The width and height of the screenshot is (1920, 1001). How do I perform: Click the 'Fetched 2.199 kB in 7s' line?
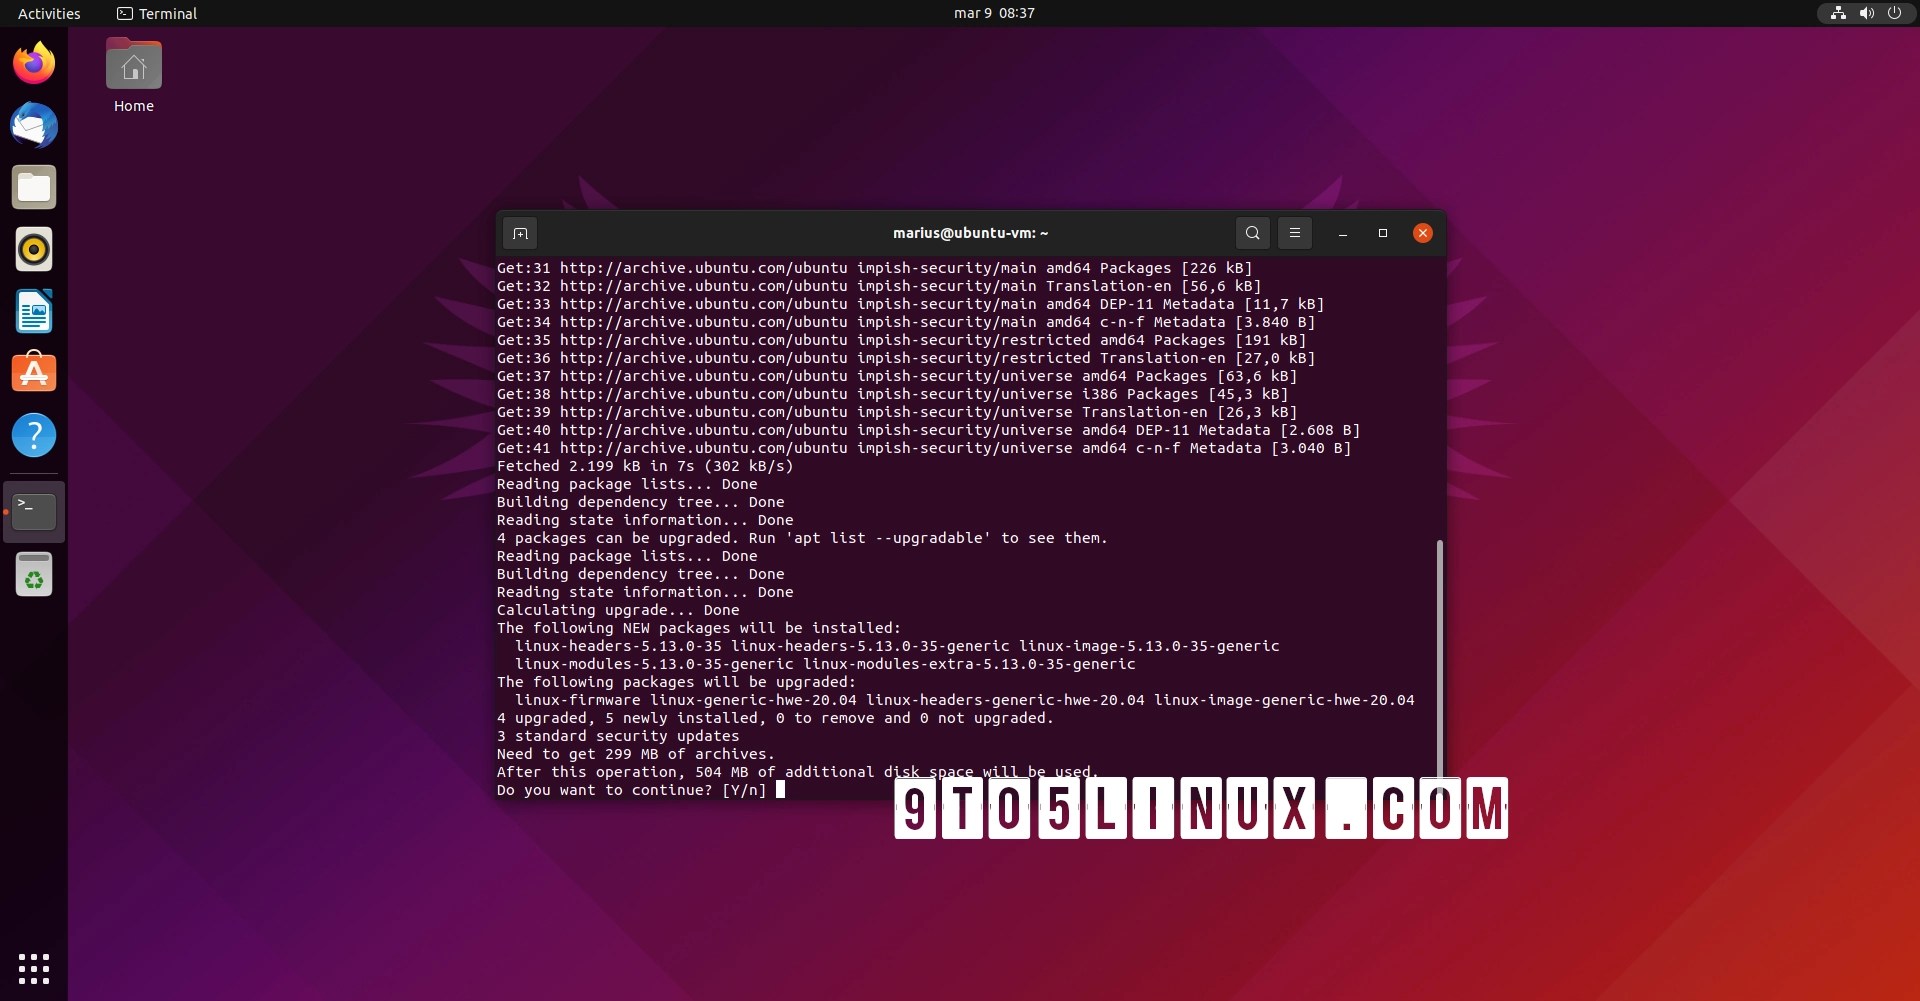point(645,466)
